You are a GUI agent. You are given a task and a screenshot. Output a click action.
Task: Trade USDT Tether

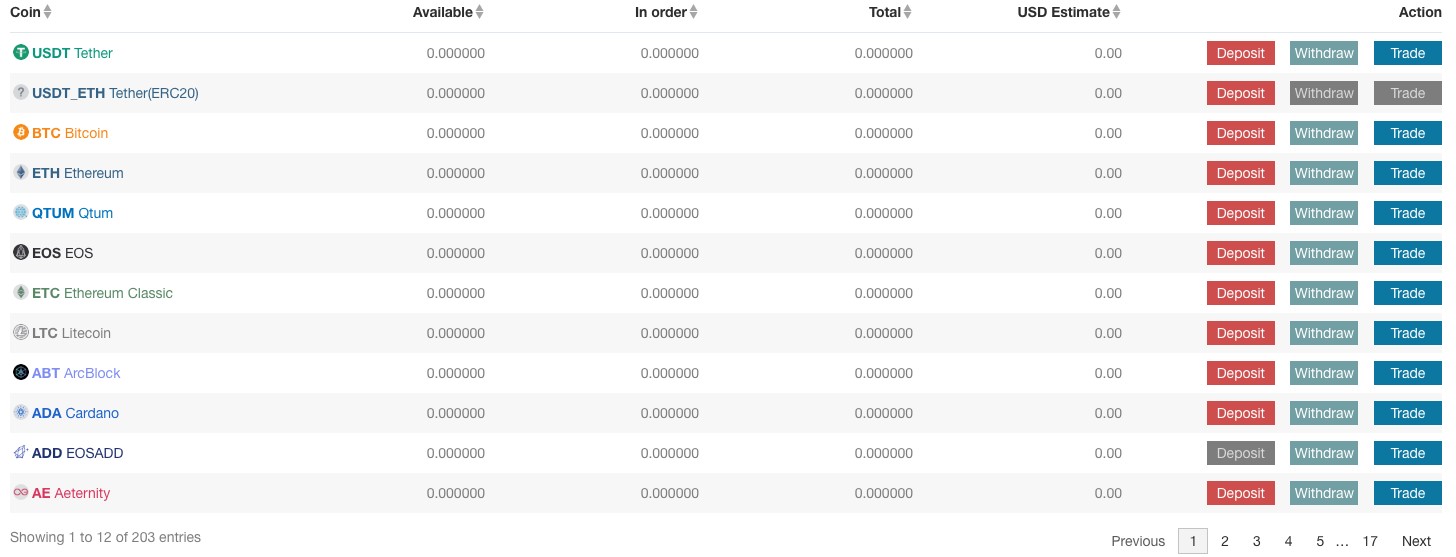tap(1408, 53)
